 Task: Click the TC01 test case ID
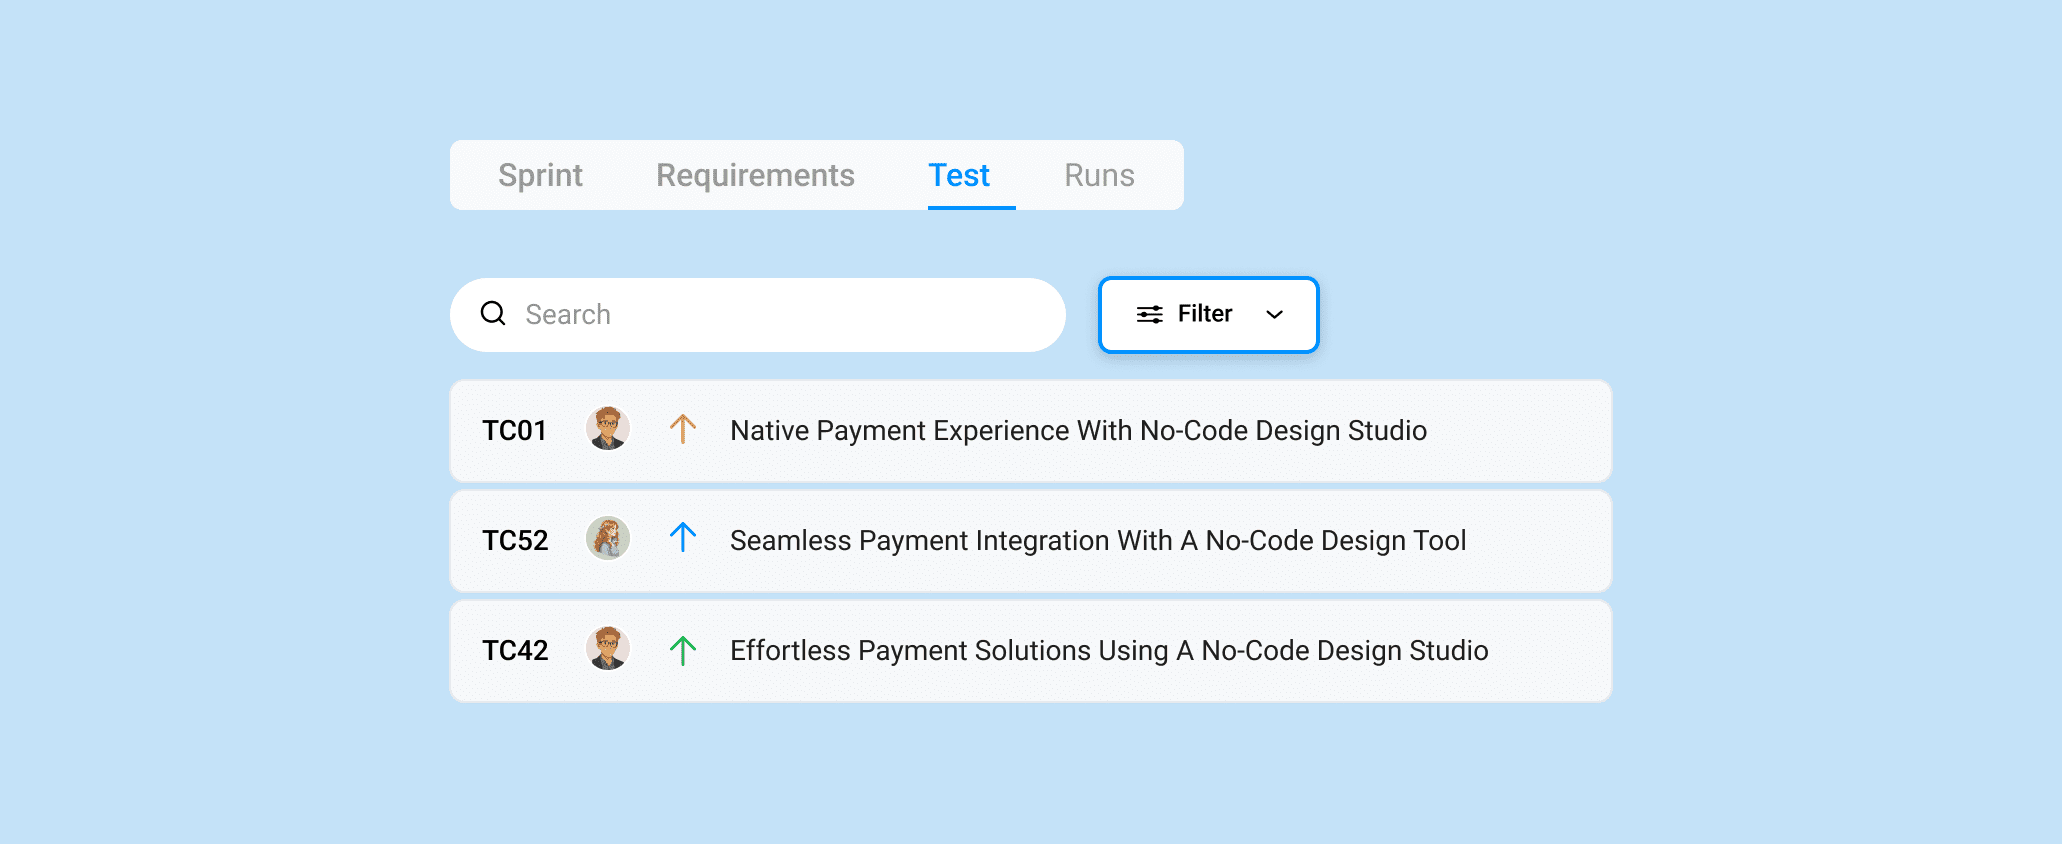click(x=514, y=431)
